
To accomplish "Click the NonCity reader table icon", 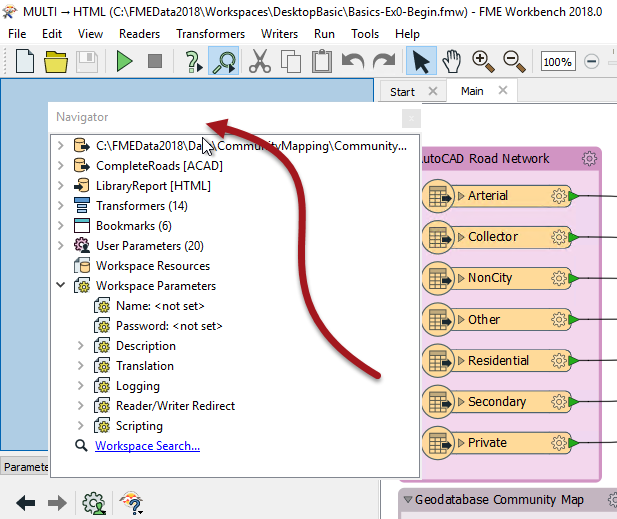I will [x=438, y=278].
